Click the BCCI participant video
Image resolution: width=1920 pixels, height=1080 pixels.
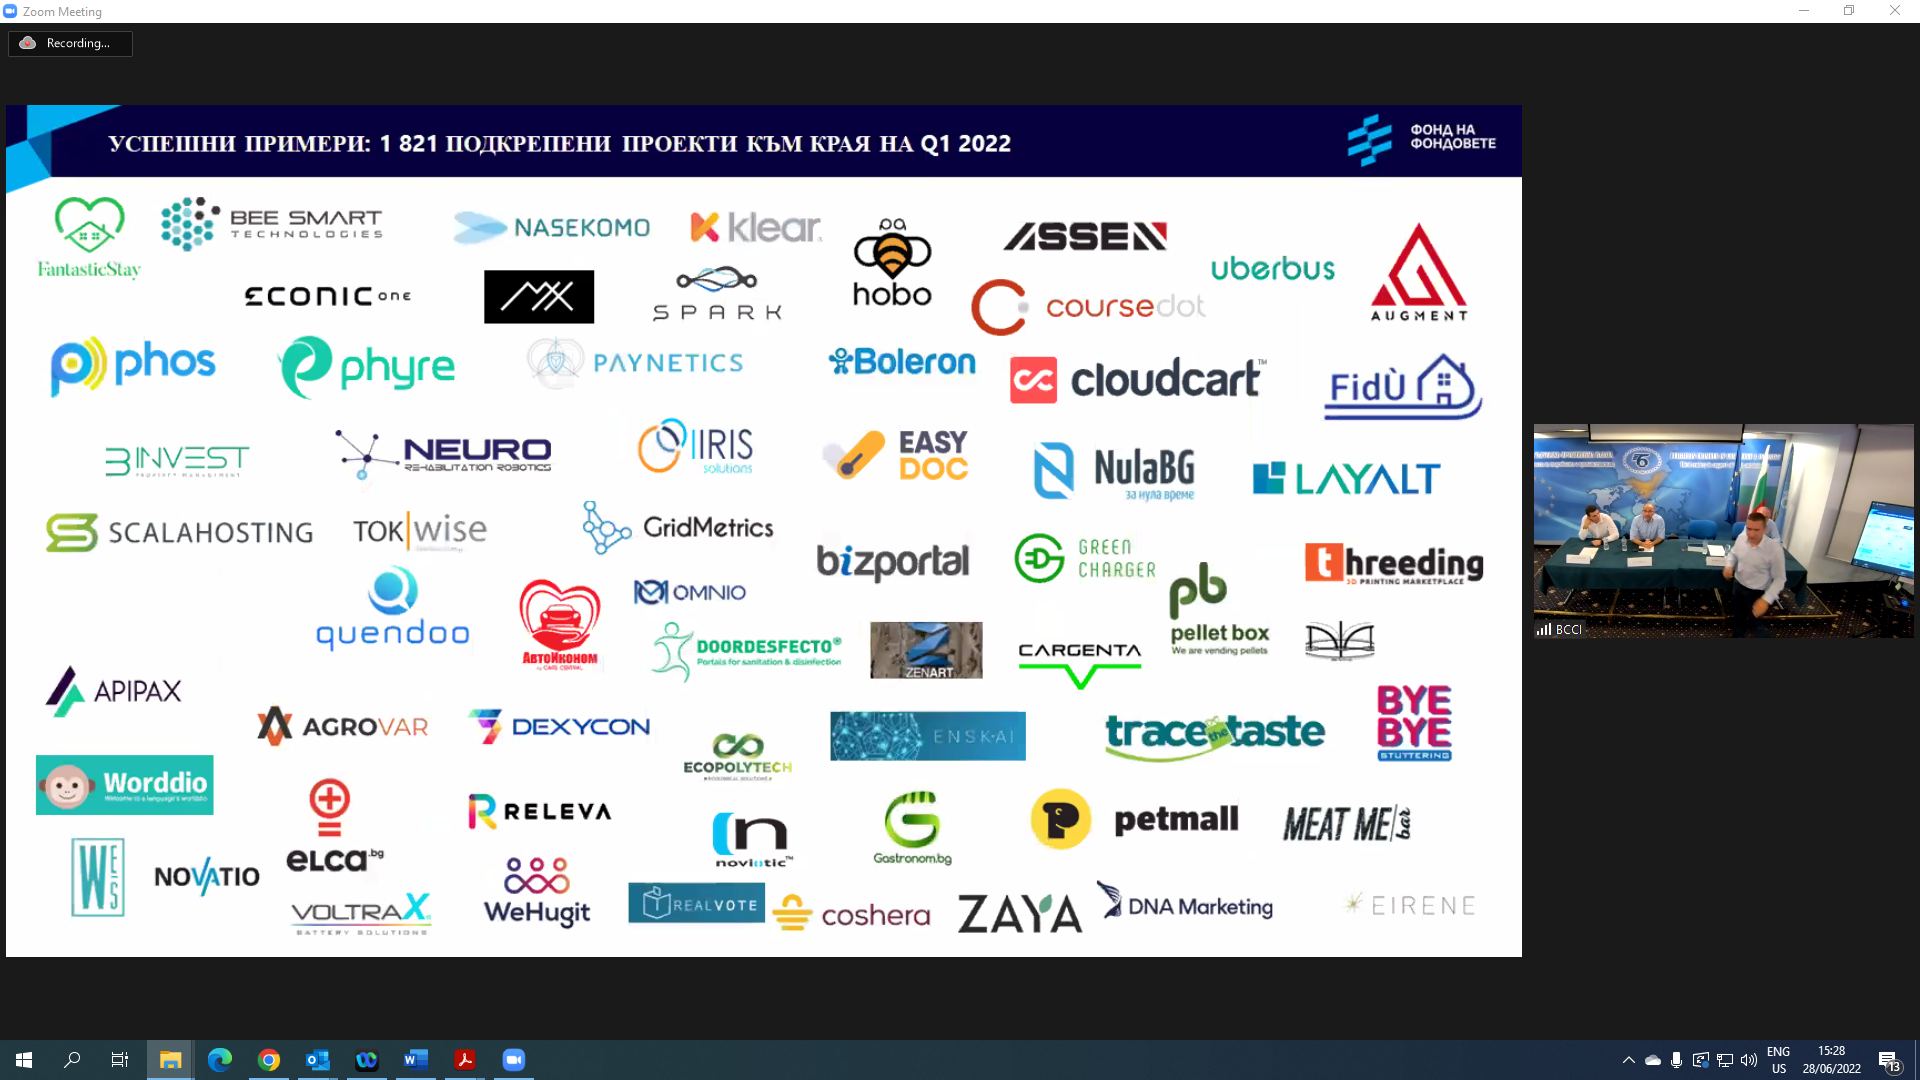click(x=1723, y=530)
